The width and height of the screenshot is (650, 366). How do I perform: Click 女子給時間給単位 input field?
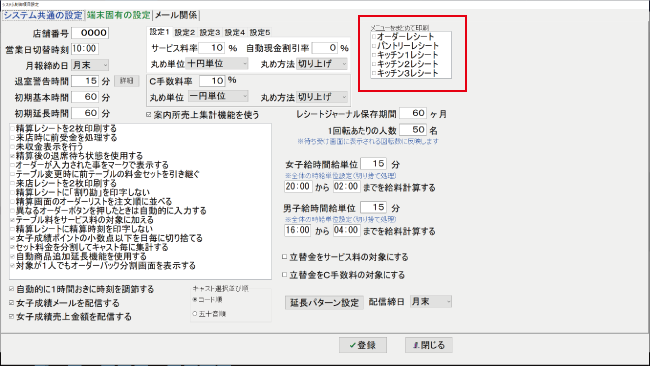point(374,164)
